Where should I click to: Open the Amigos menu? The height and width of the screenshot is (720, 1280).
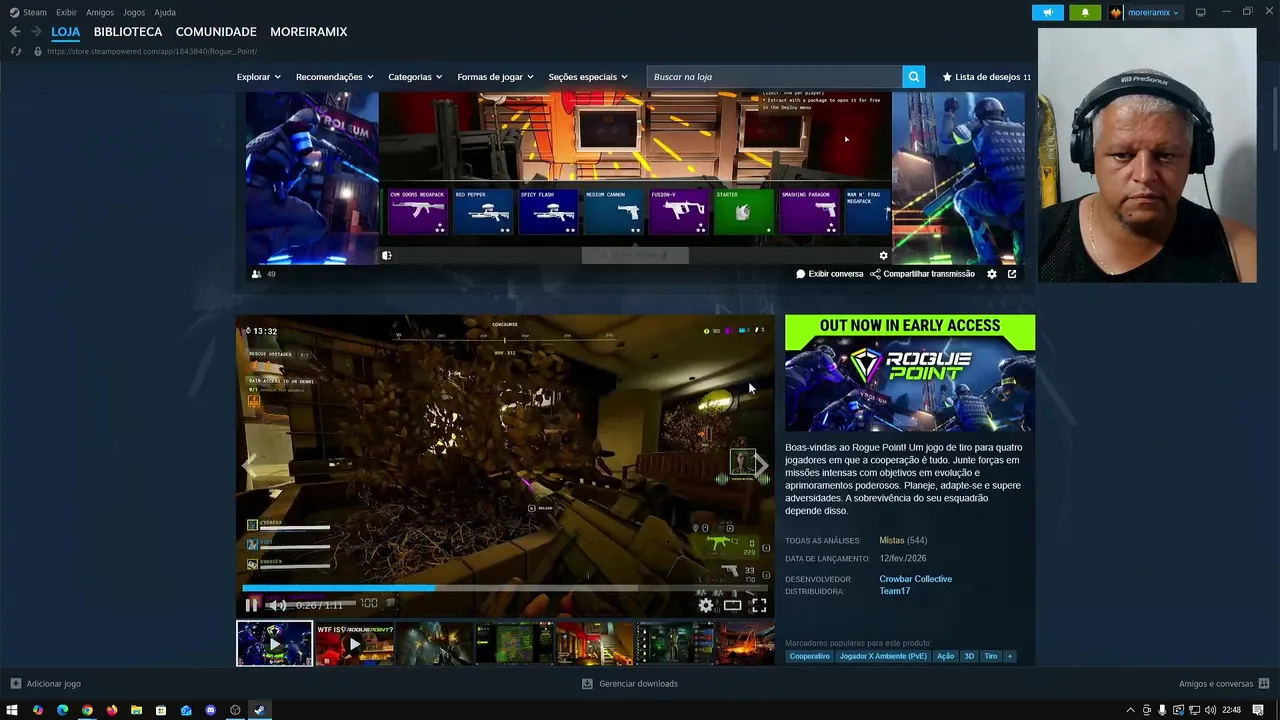pos(100,13)
